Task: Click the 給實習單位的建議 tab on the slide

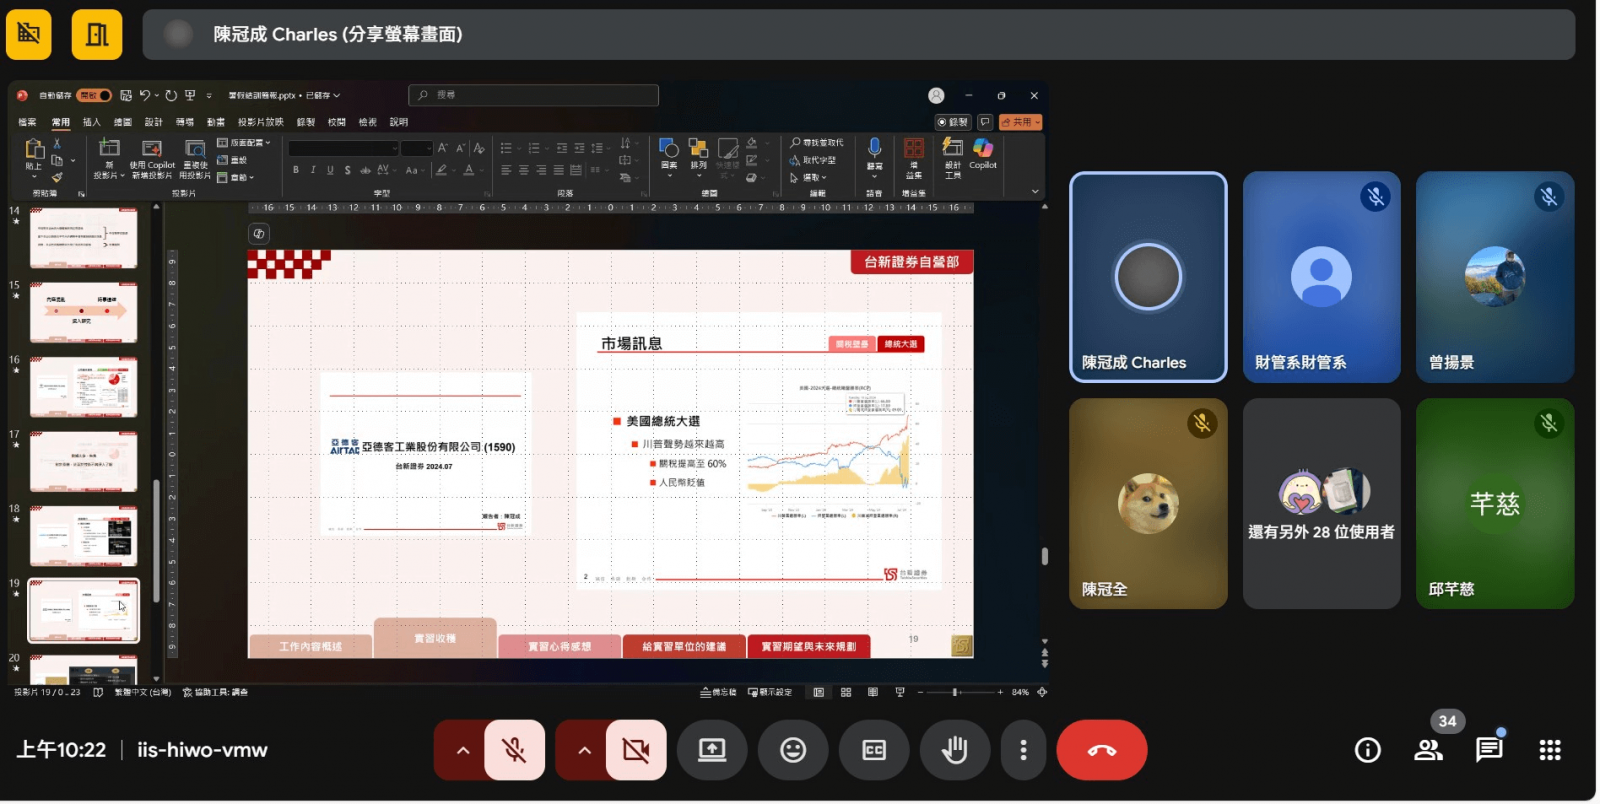Action: [684, 646]
